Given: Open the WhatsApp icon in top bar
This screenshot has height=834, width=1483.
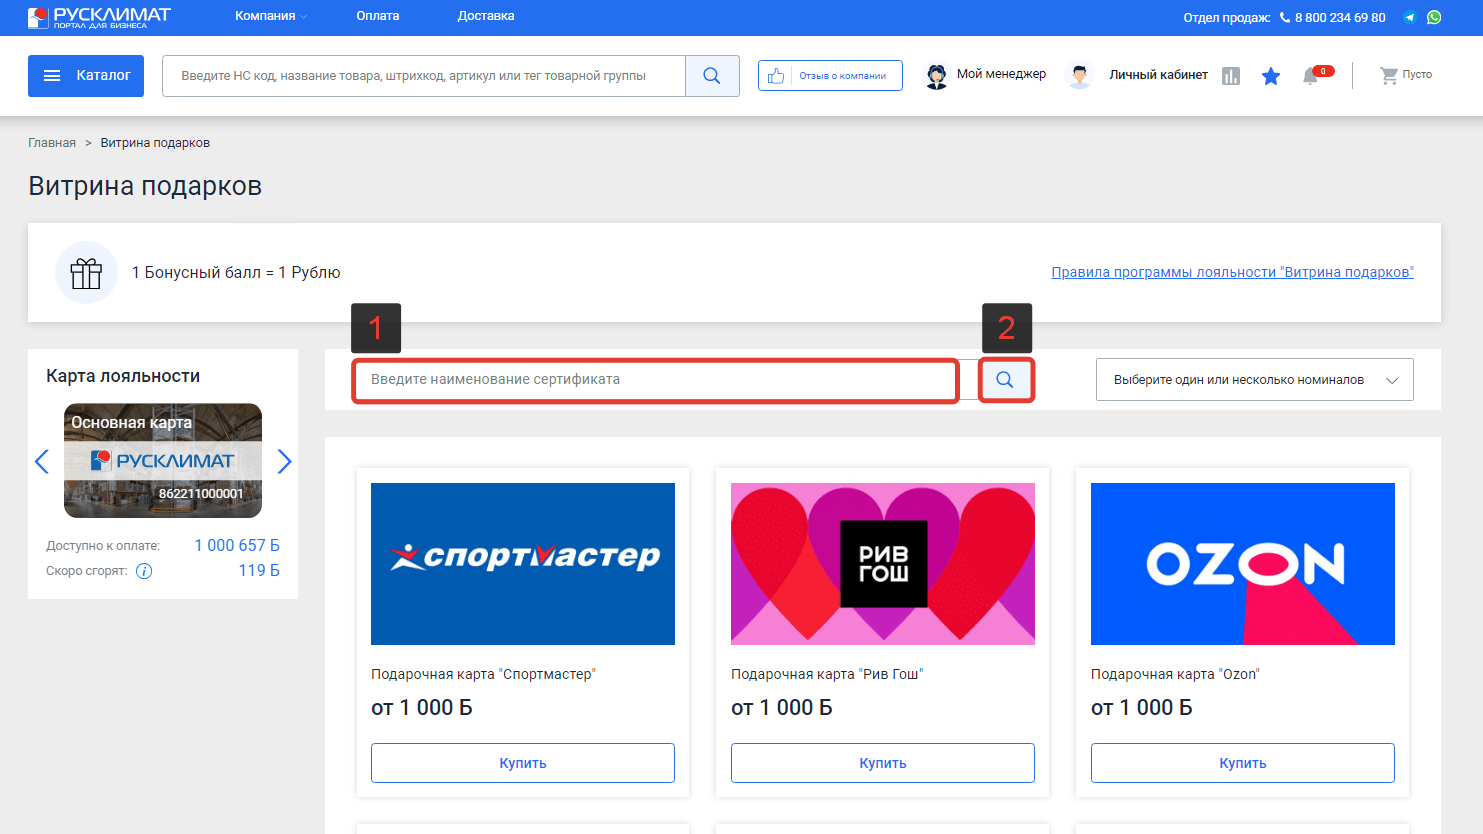Looking at the screenshot, I should pyautogui.click(x=1434, y=17).
